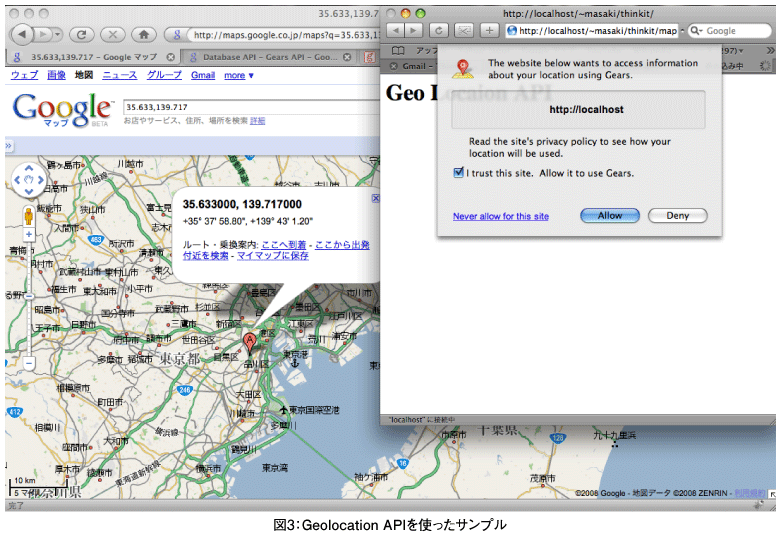Expand Safari bookmarks bar overflow chevron
Viewport: 780px width, 535px height.
pos(771,51)
